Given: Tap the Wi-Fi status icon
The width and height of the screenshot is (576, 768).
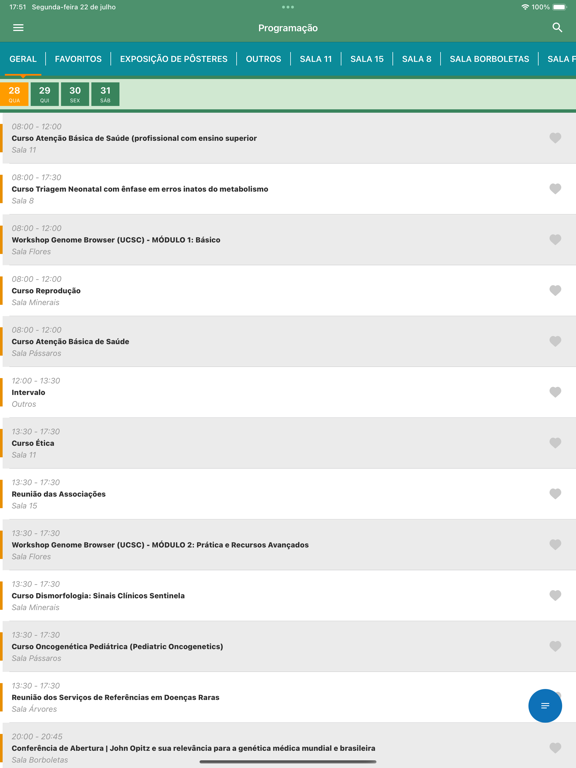Looking at the screenshot, I should click(x=525, y=7).
